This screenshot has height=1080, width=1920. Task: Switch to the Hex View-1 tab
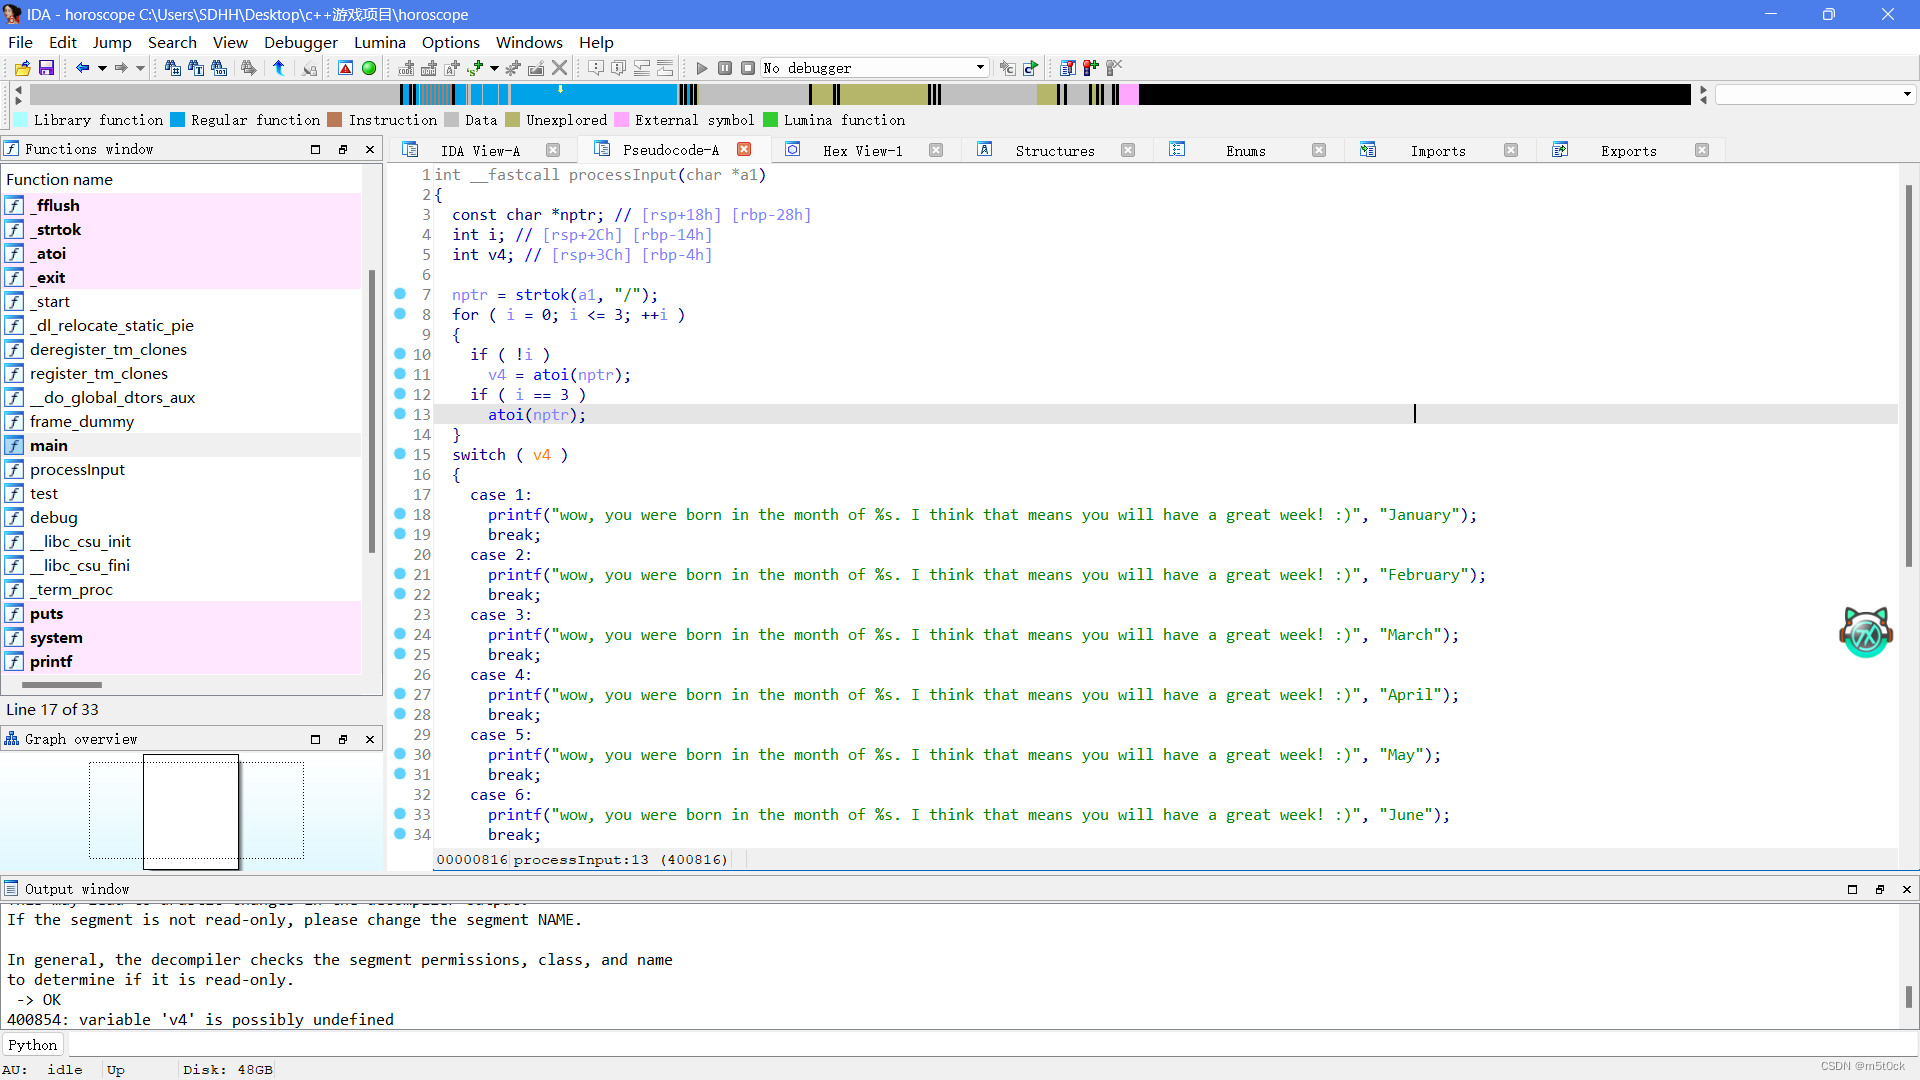coord(862,150)
